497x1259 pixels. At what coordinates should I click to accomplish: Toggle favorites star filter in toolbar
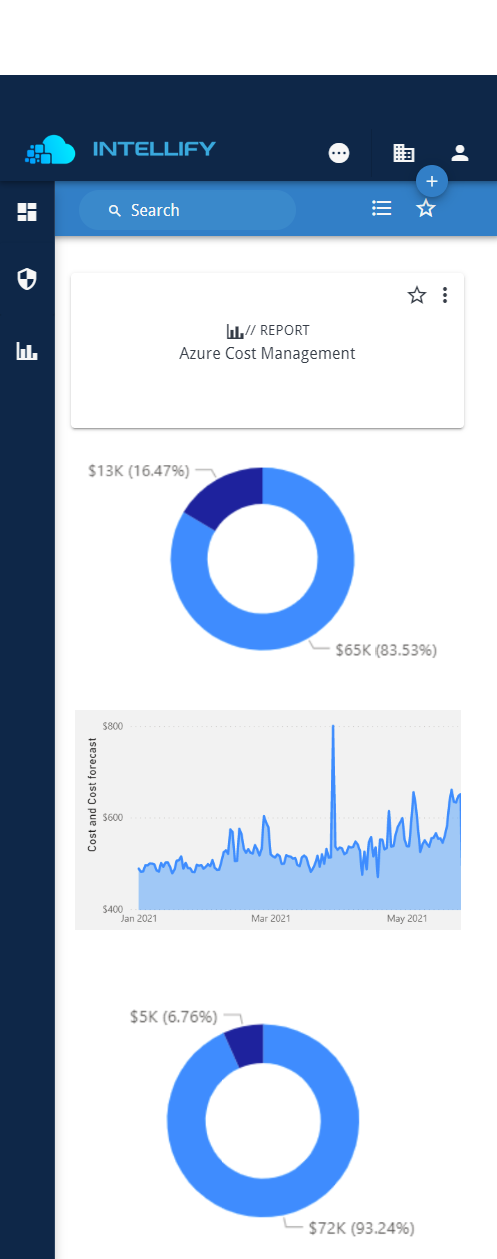tap(426, 208)
